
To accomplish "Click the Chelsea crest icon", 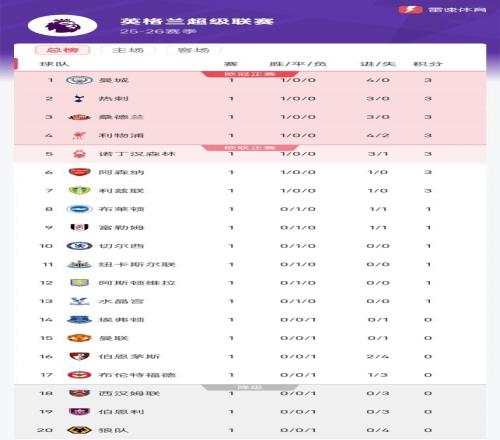I will point(79,246).
